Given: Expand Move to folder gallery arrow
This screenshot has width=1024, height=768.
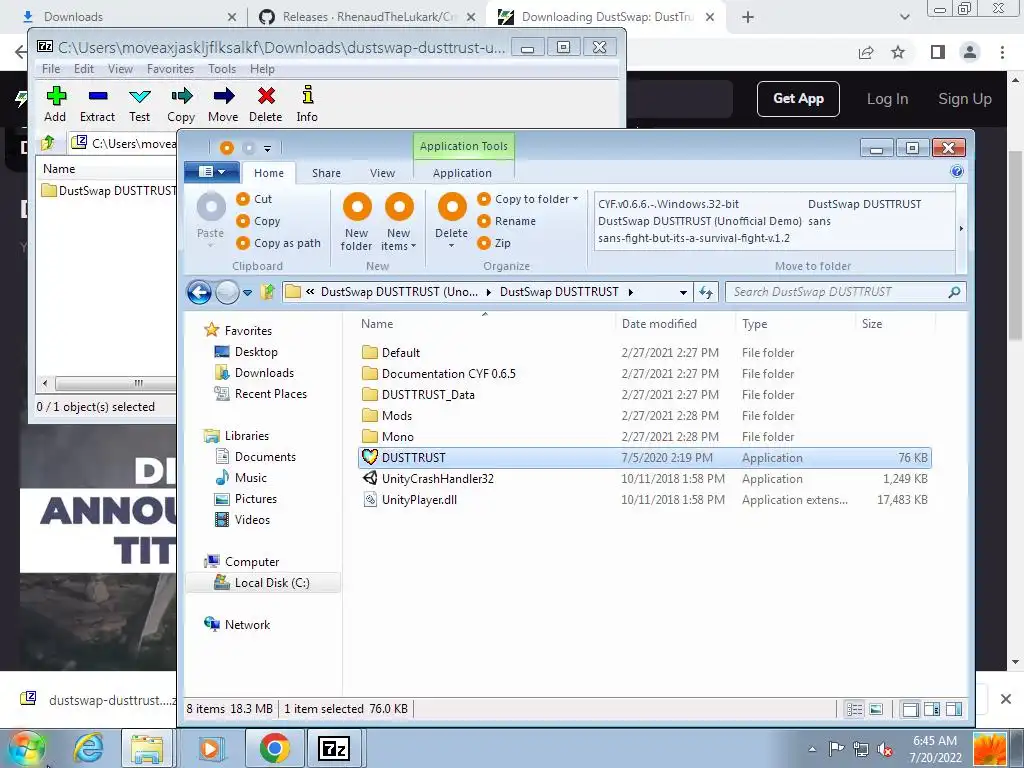Looking at the screenshot, I should 961,228.
